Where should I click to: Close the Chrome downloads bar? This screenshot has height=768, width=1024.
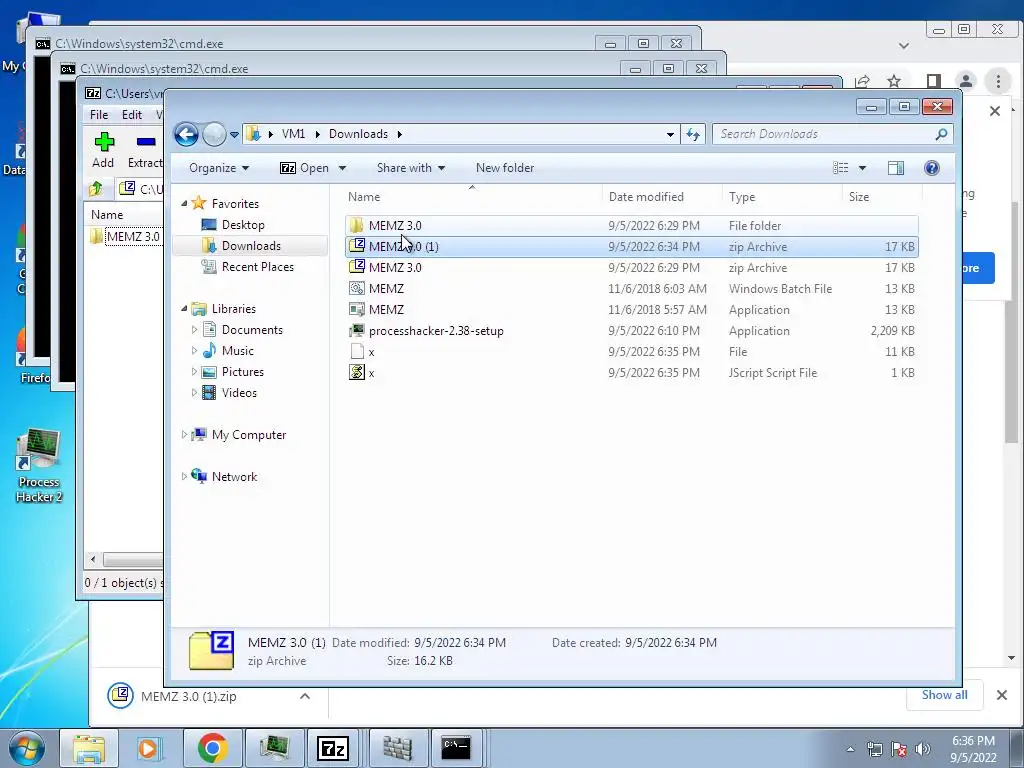[x=1002, y=695]
